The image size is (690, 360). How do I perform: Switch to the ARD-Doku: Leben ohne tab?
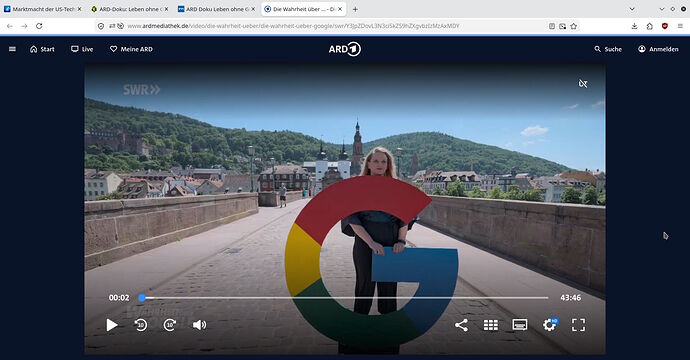130,9
